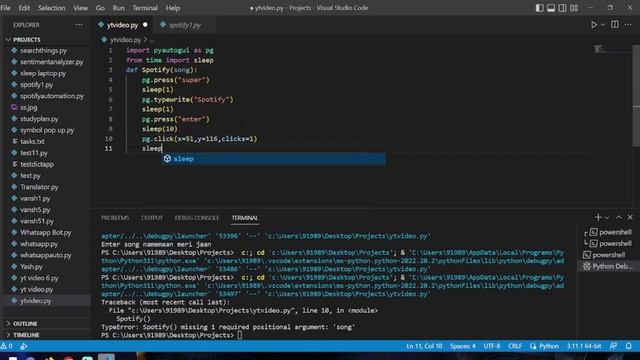This screenshot has height=360, width=640.
Task: Open searchthings.py in Explorer
Action: (43, 51)
